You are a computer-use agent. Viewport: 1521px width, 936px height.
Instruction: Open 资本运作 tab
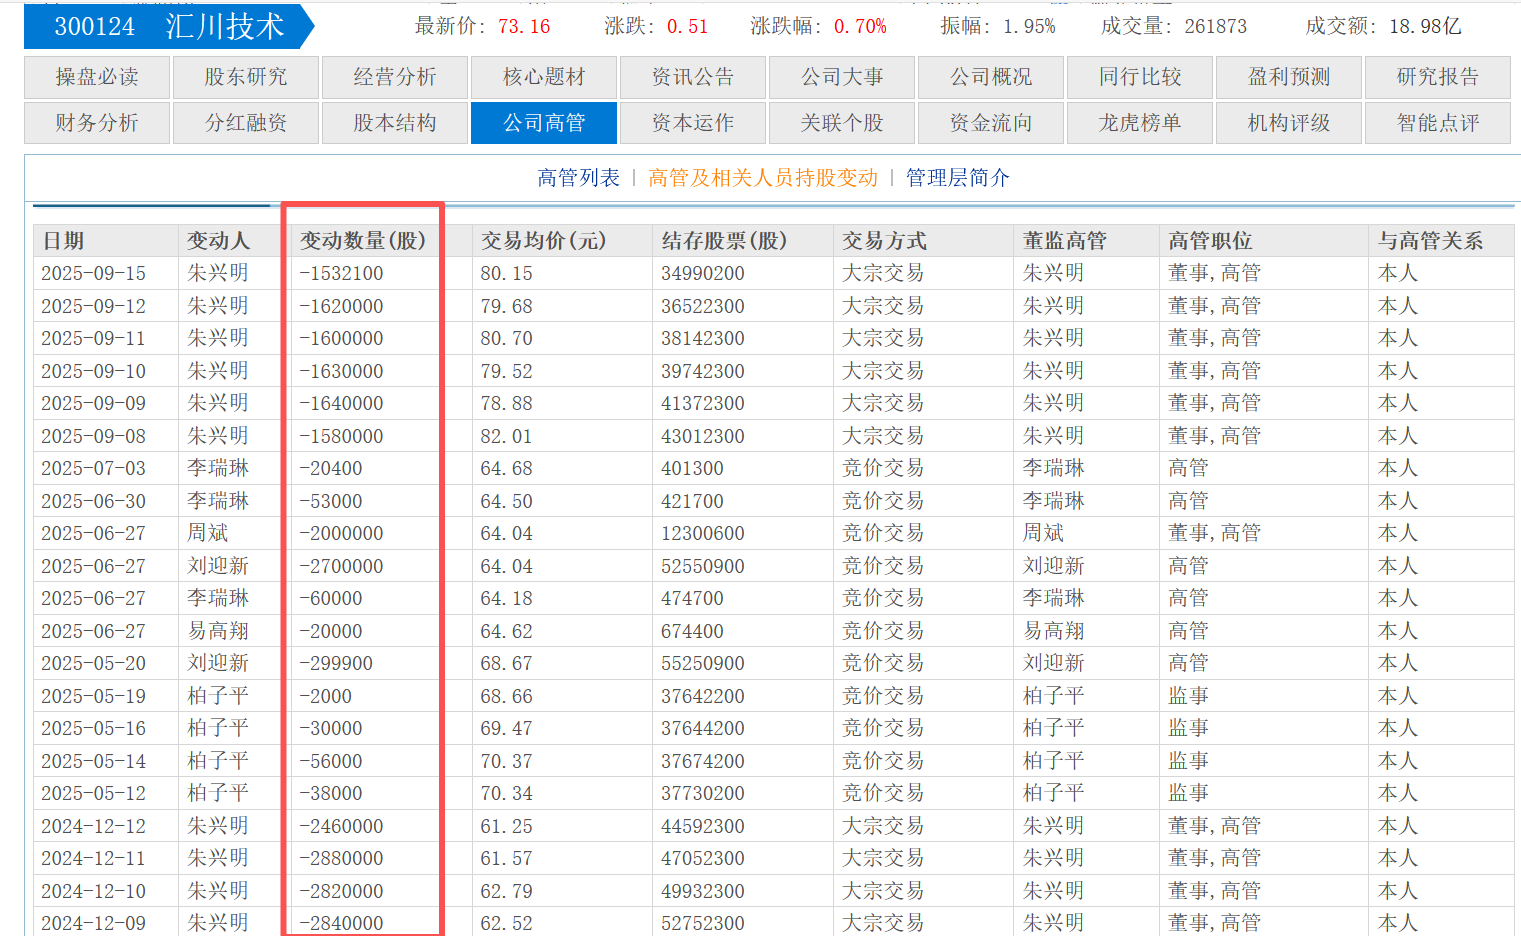tap(693, 123)
